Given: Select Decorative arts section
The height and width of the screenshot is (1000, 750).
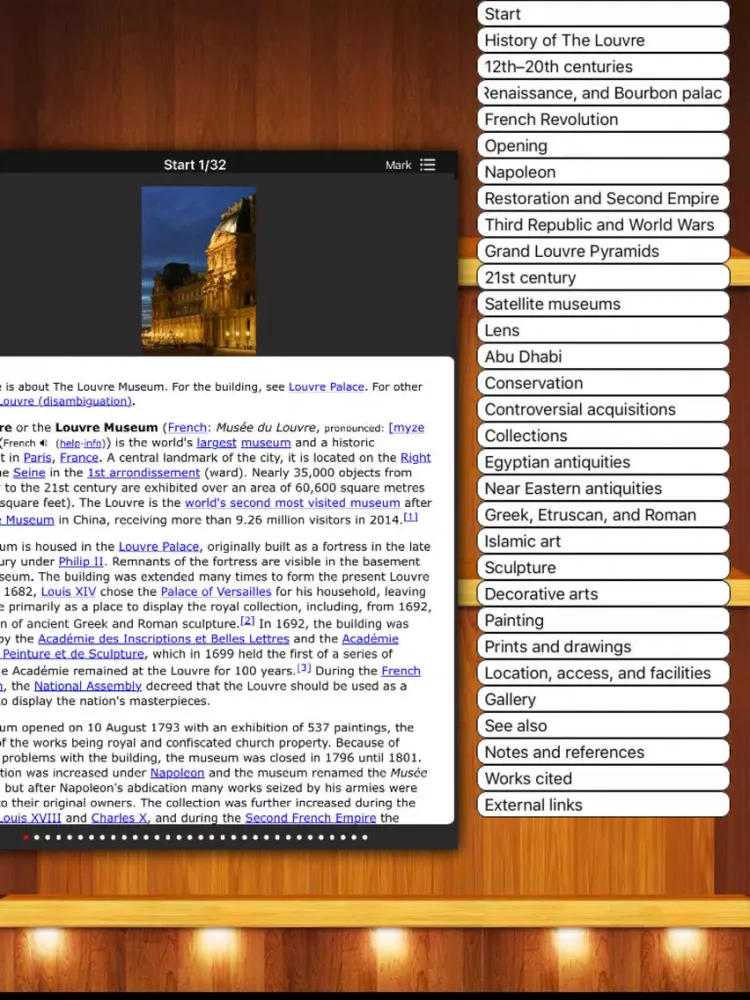Looking at the screenshot, I should pos(603,594).
